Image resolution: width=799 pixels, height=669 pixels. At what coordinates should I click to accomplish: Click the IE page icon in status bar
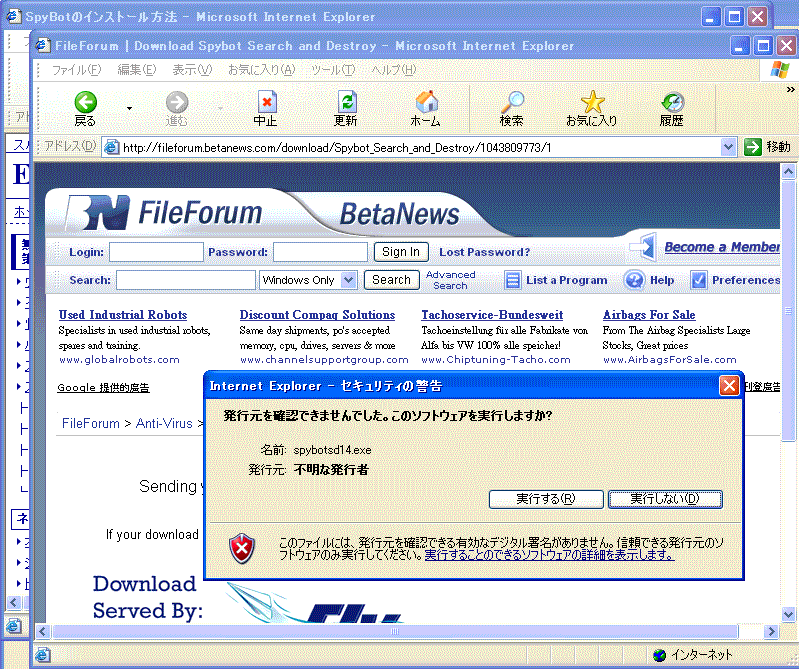pyautogui.click(x=43, y=655)
